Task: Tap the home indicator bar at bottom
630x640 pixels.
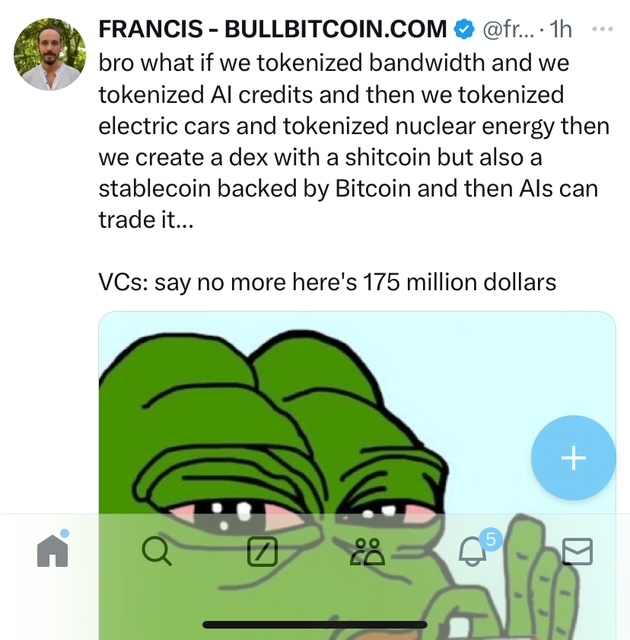Action: click(x=315, y=624)
